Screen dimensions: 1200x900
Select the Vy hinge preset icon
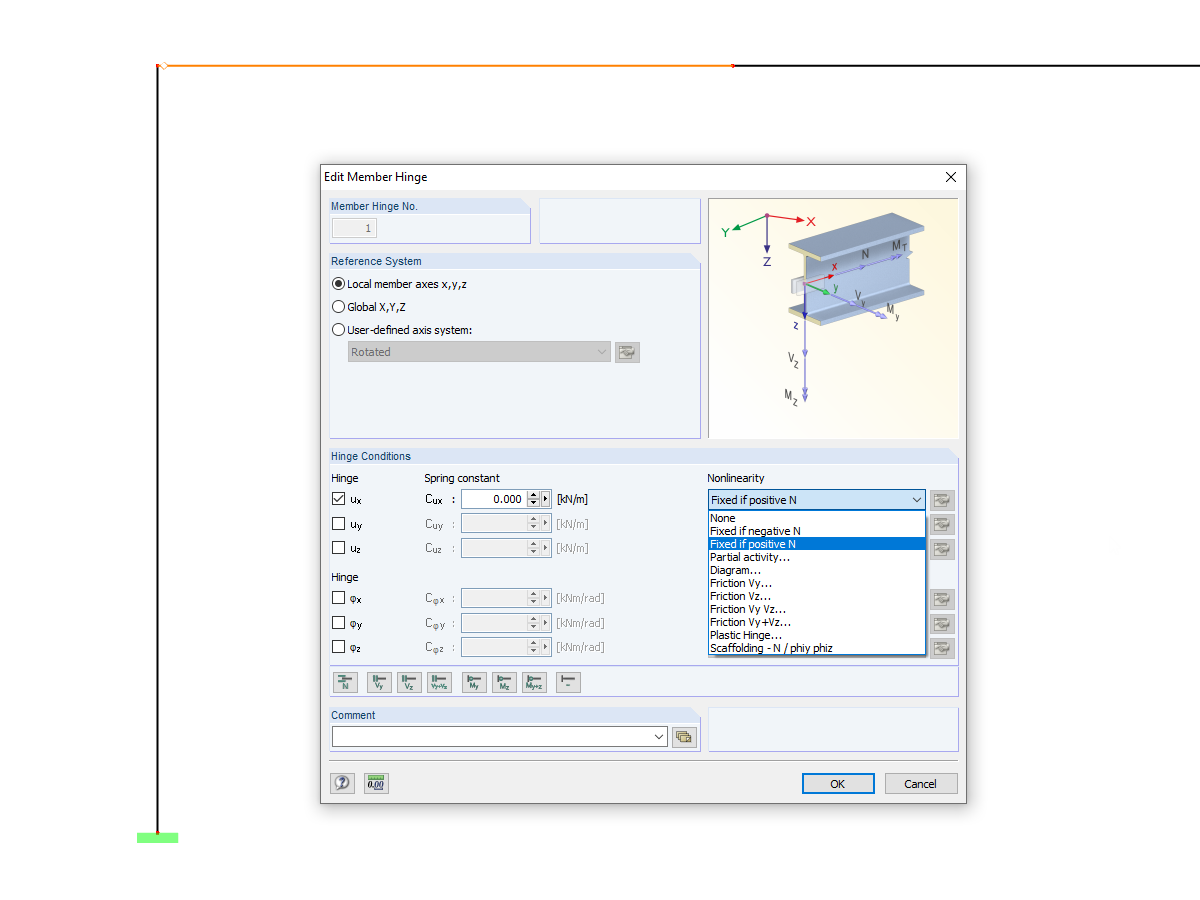coord(377,682)
